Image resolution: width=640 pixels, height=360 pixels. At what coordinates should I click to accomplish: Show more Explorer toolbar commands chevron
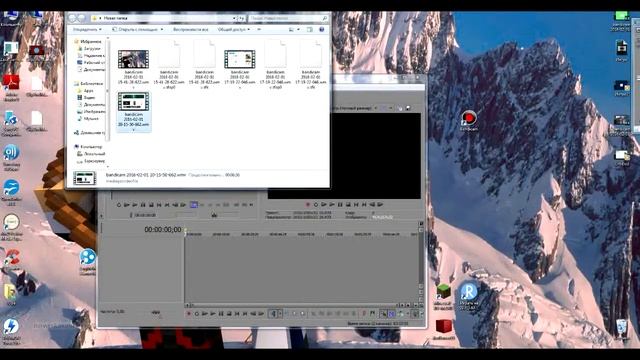(259, 29)
